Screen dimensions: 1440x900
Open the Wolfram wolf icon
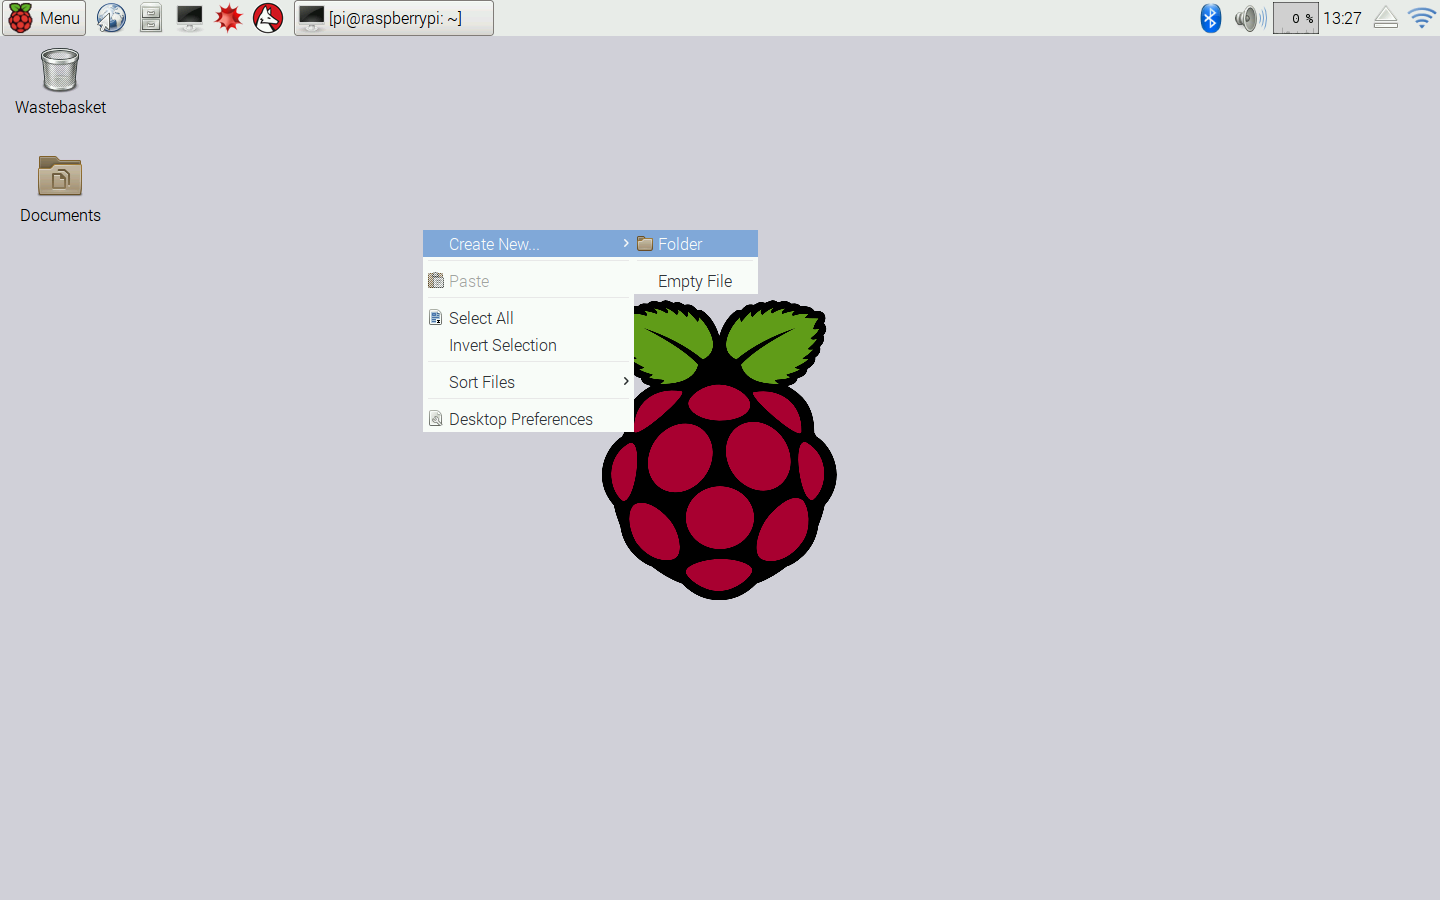[268, 18]
